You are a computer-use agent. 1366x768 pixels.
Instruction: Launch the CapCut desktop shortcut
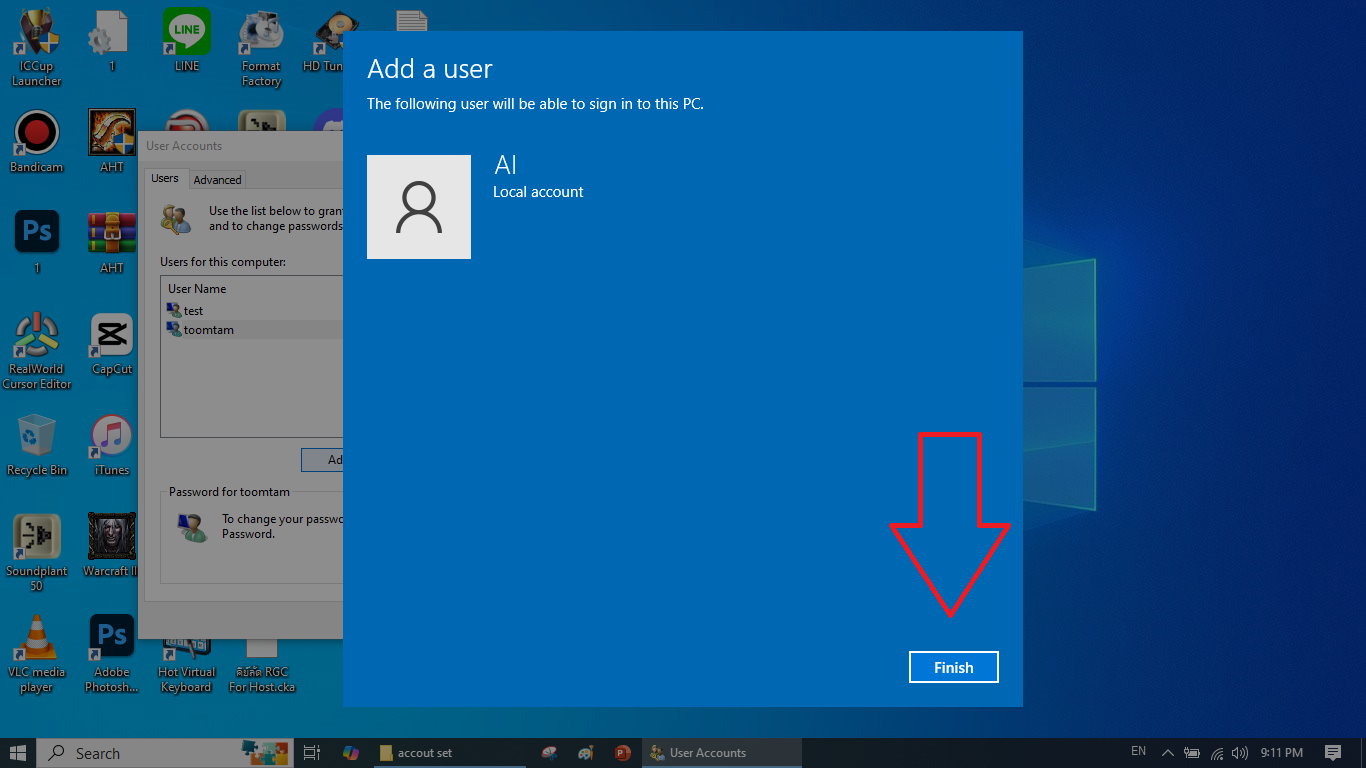[x=112, y=344]
